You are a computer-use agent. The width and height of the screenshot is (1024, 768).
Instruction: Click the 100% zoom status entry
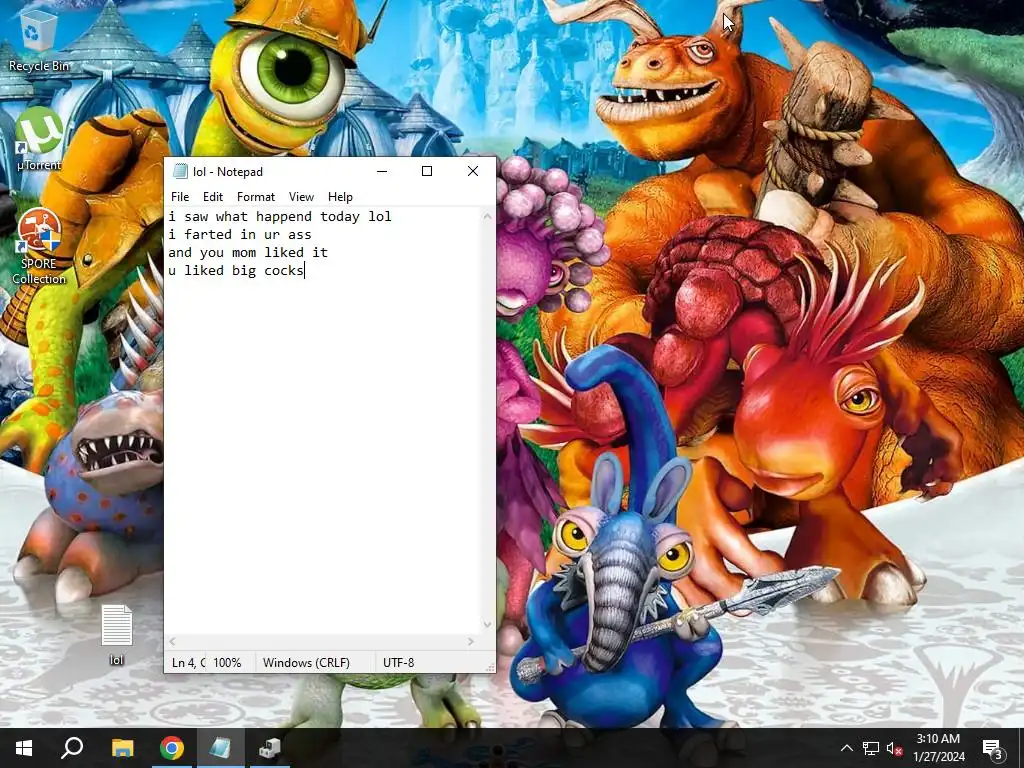(227, 662)
